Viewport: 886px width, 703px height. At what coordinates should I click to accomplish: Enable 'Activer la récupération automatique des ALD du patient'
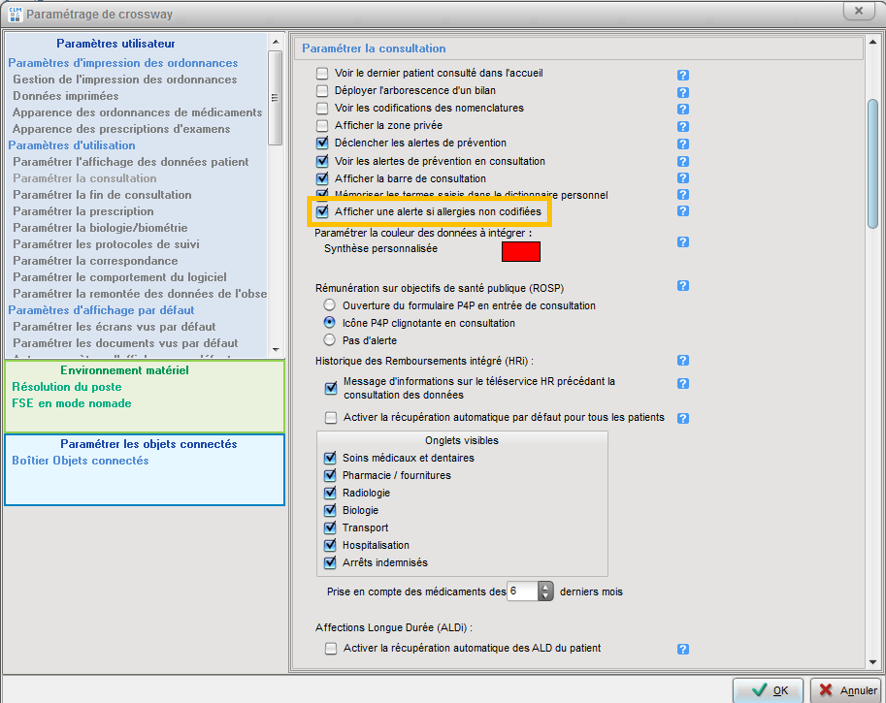331,648
